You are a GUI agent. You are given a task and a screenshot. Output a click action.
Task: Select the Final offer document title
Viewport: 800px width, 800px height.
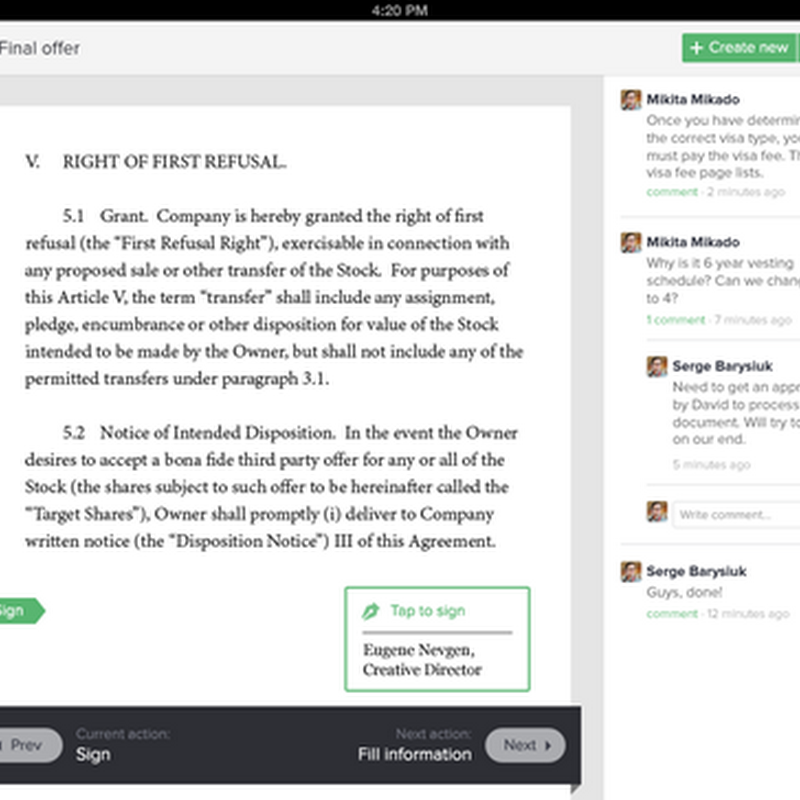pyautogui.click(x=40, y=48)
